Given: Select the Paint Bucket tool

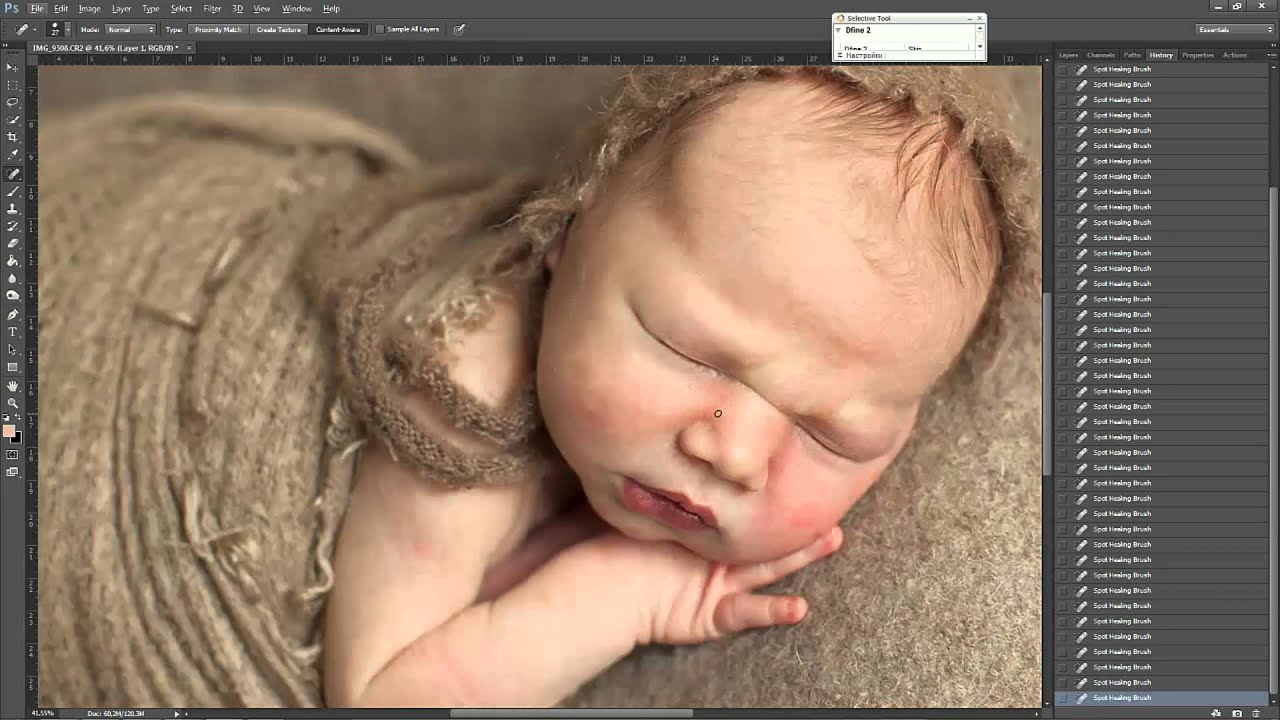Looking at the screenshot, I should 13,261.
